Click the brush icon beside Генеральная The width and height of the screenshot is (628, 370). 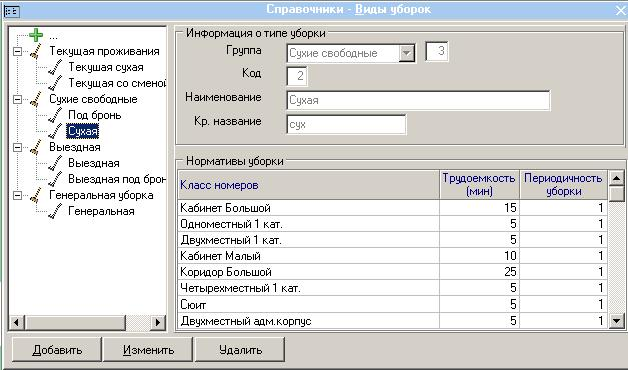click(x=55, y=211)
